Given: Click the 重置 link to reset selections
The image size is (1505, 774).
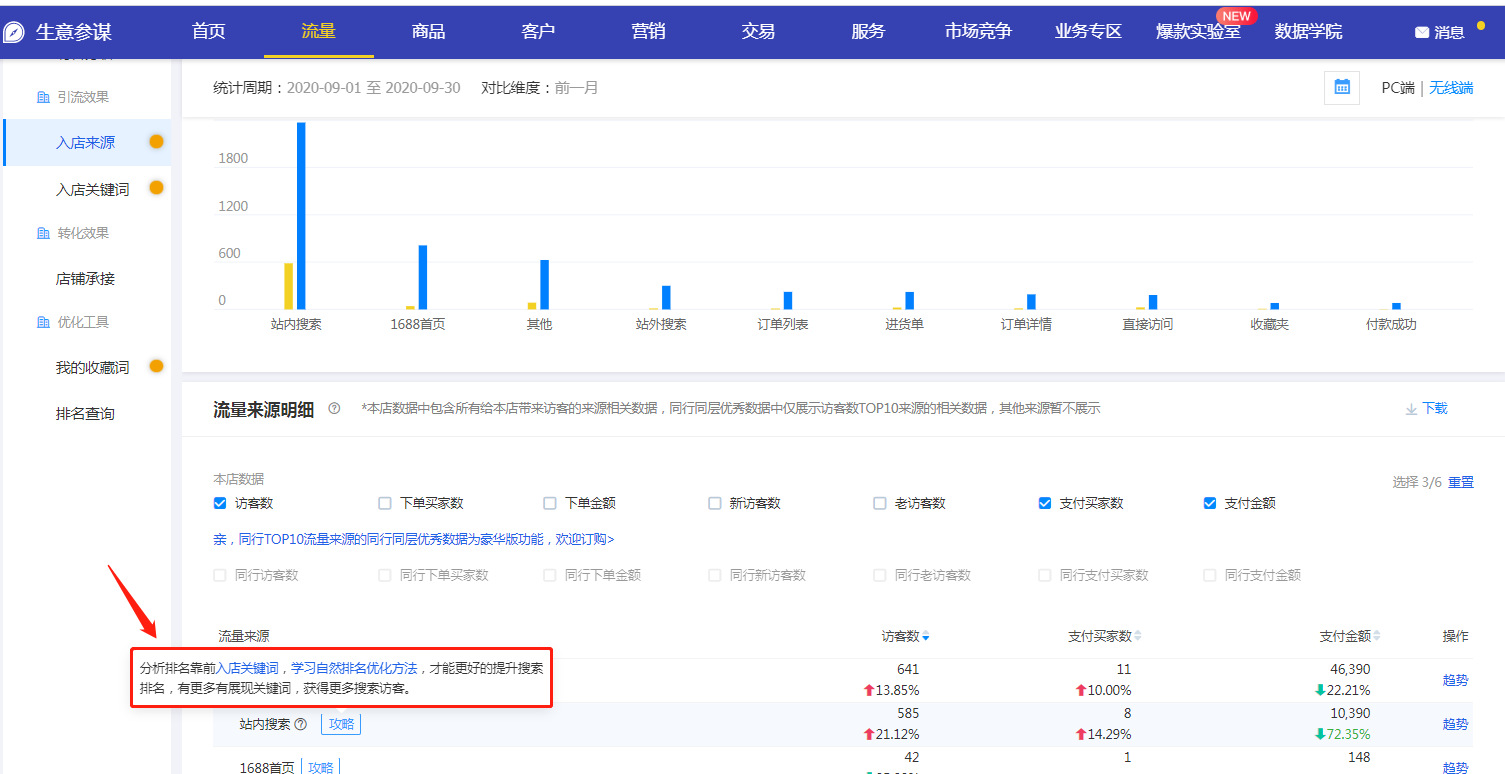Looking at the screenshot, I should (x=1461, y=482).
